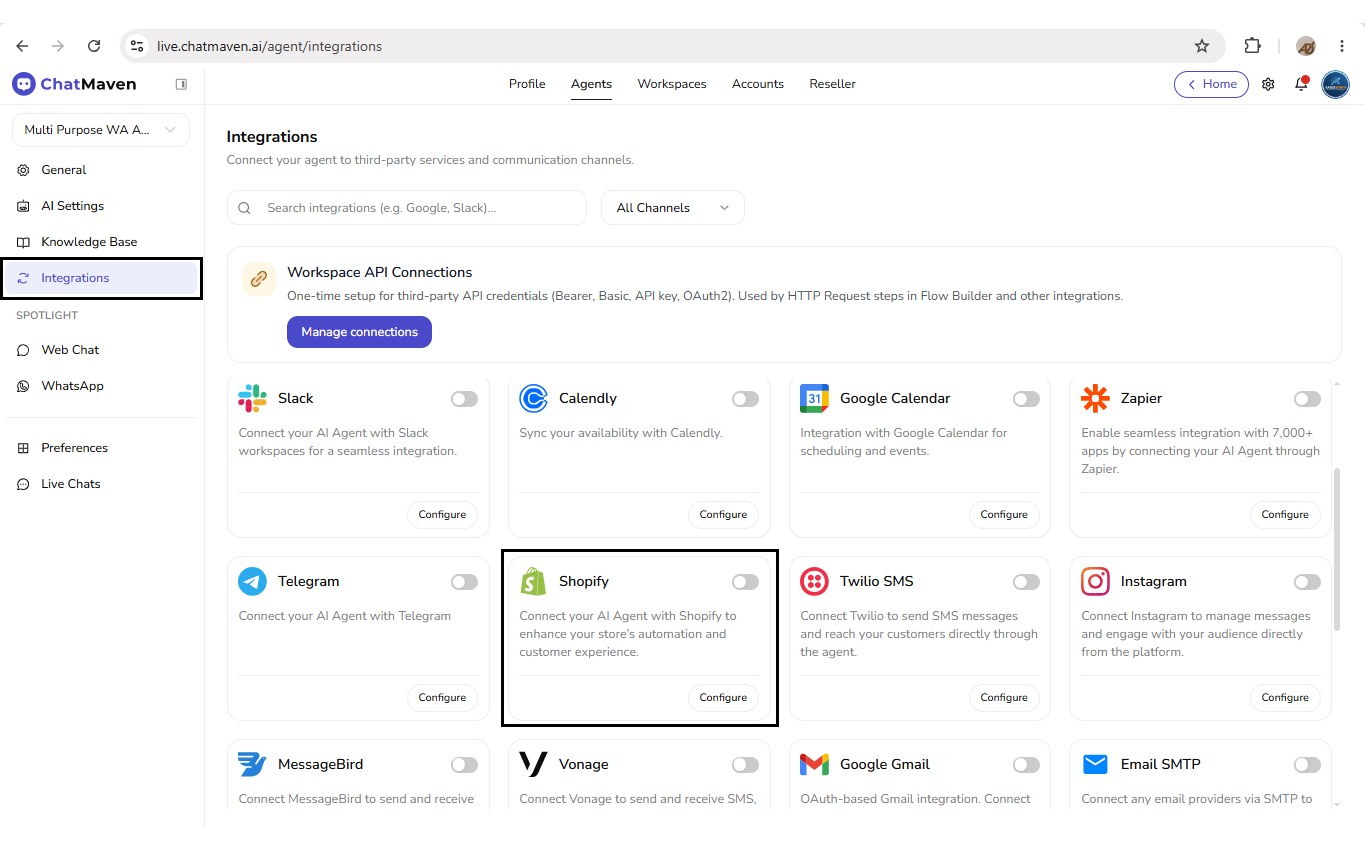Configure the Slack integration
The height and width of the screenshot is (862, 1368).
point(442,514)
